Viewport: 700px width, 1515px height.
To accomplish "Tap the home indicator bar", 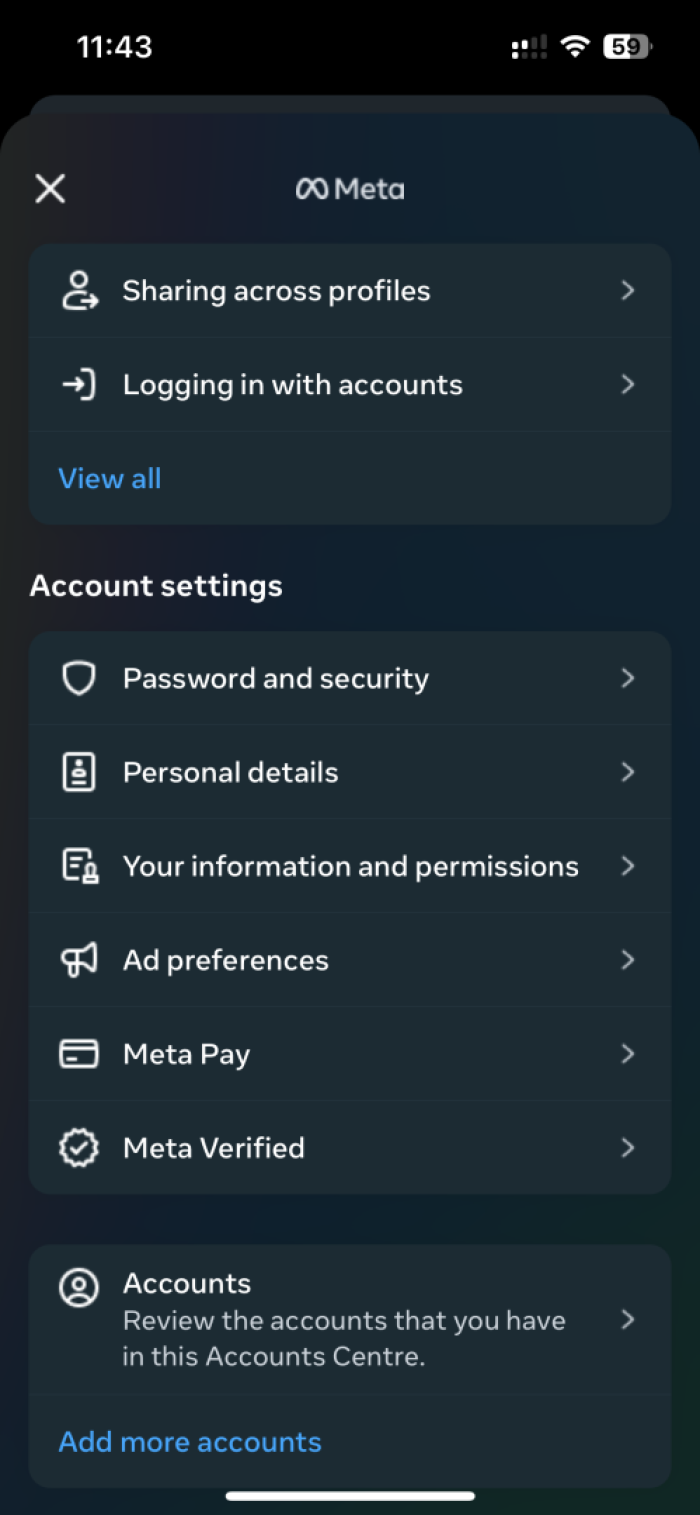I will click(x=350, y=1495).
